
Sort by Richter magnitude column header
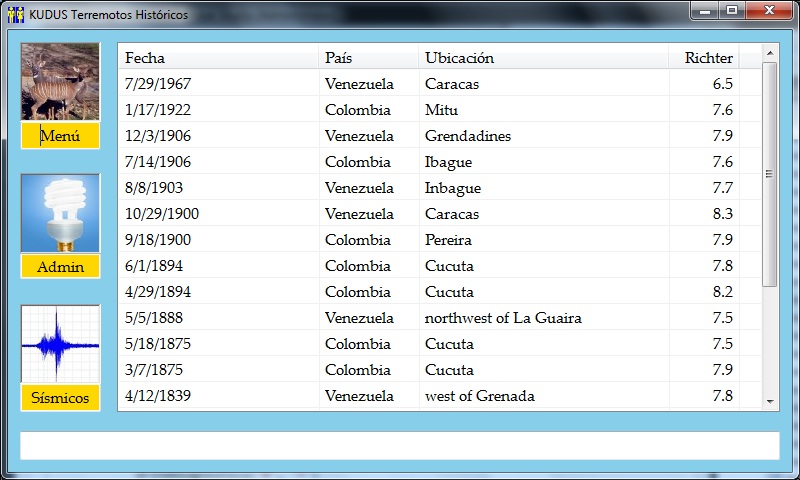click(x=705, y=58)
